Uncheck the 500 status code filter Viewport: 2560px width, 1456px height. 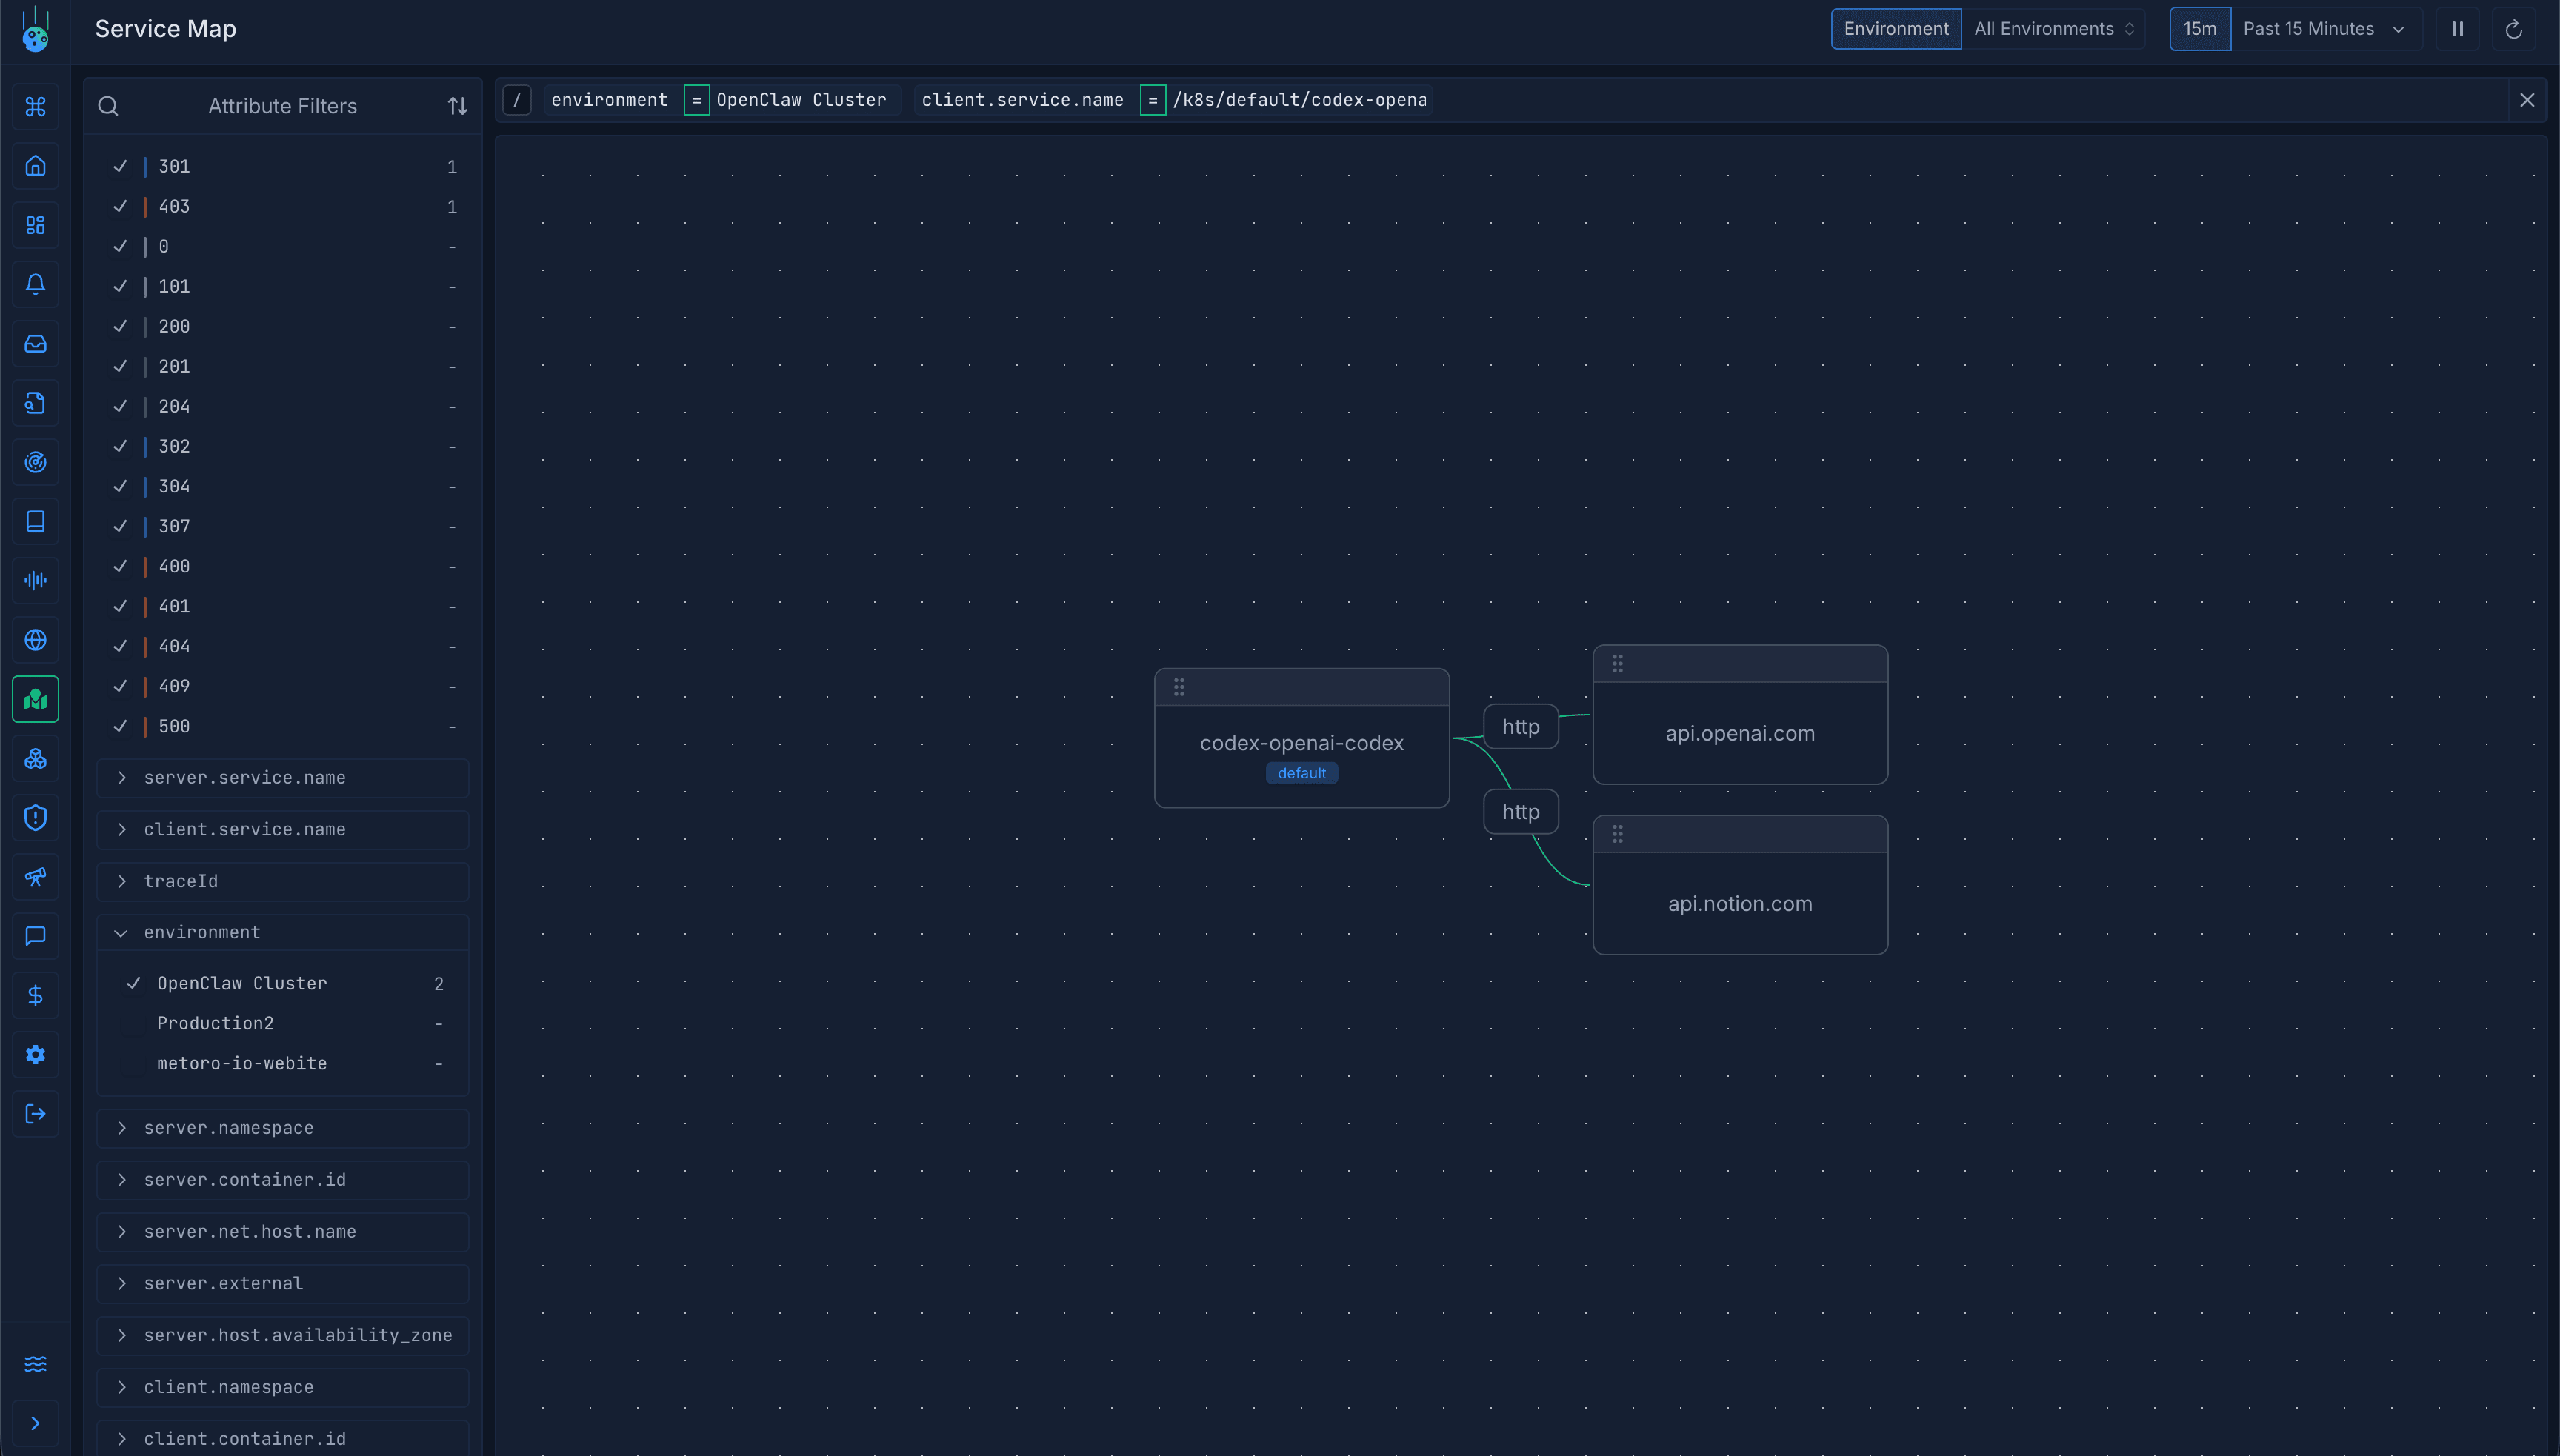[x=120, y=726]
